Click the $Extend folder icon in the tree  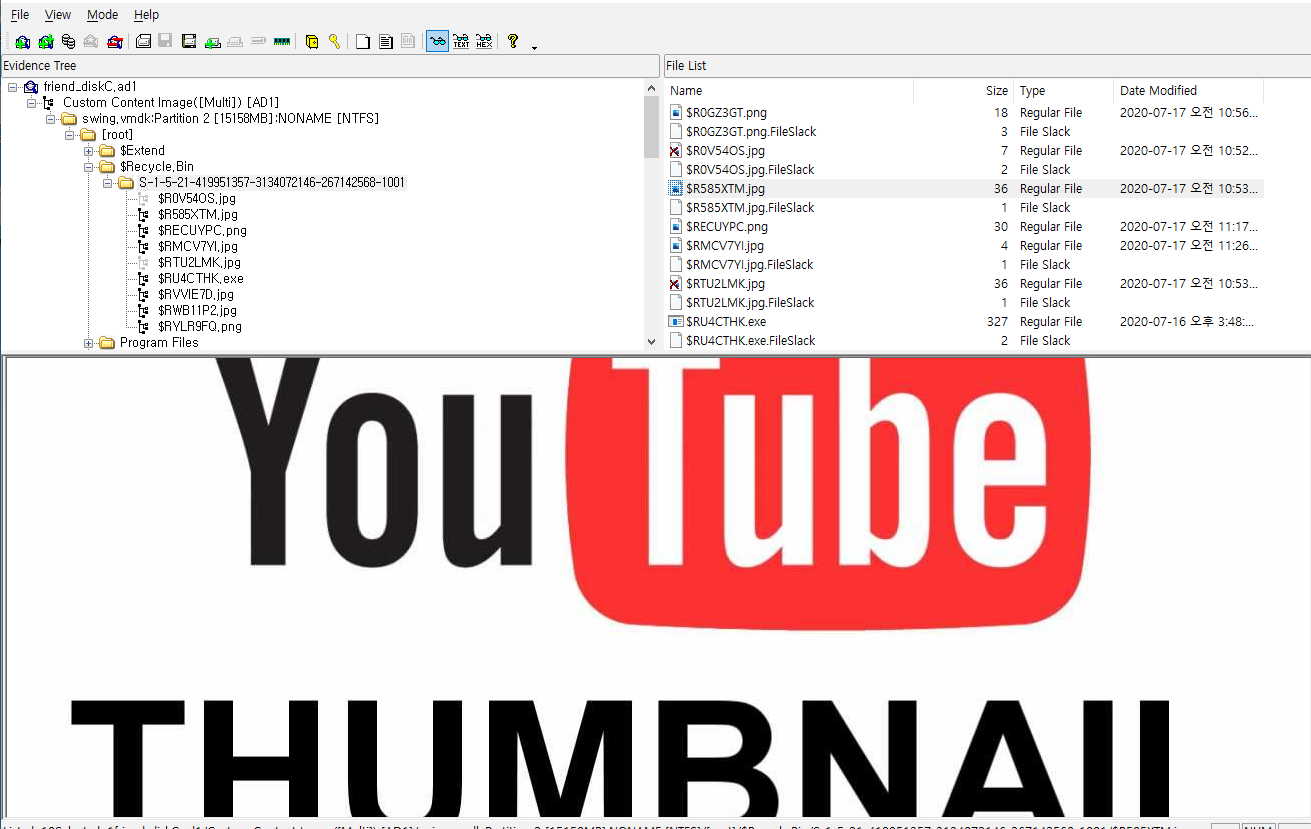(x=107, y=151)
